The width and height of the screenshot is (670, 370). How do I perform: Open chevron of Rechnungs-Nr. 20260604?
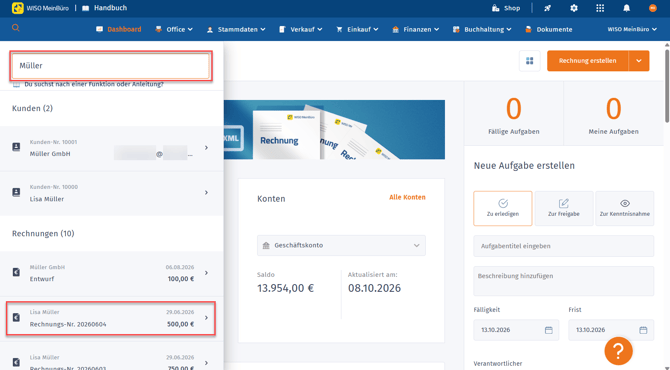[x=206, y=317]
